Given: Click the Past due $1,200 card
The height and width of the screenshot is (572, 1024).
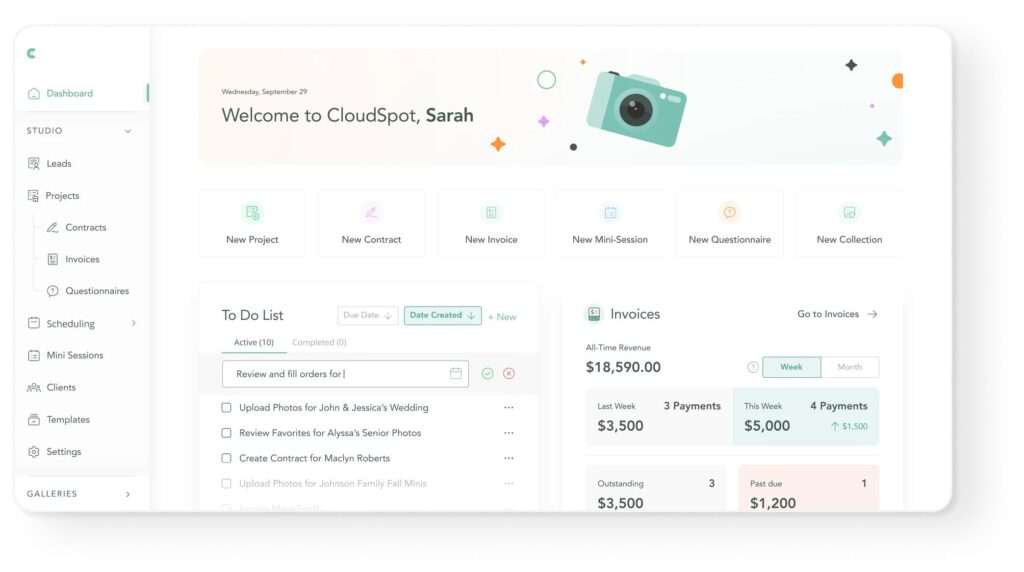Looking at the screenshot, I should click(808, 488).
